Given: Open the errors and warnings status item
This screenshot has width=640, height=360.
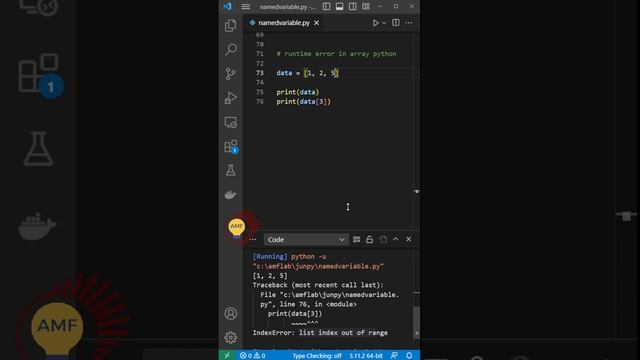Looking at the screenshot, I should pyautogui.click(x=252, y=356).
